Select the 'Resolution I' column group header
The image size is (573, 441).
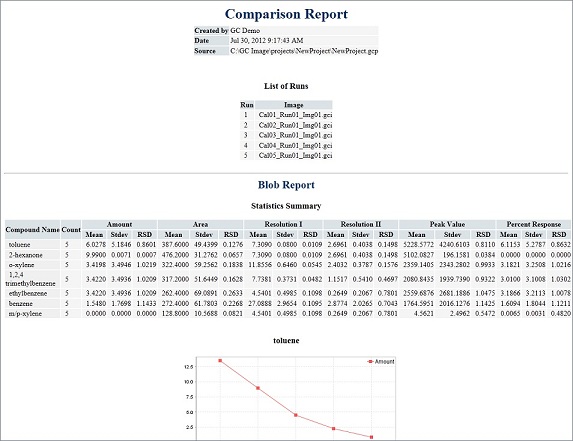coord(283,224)
